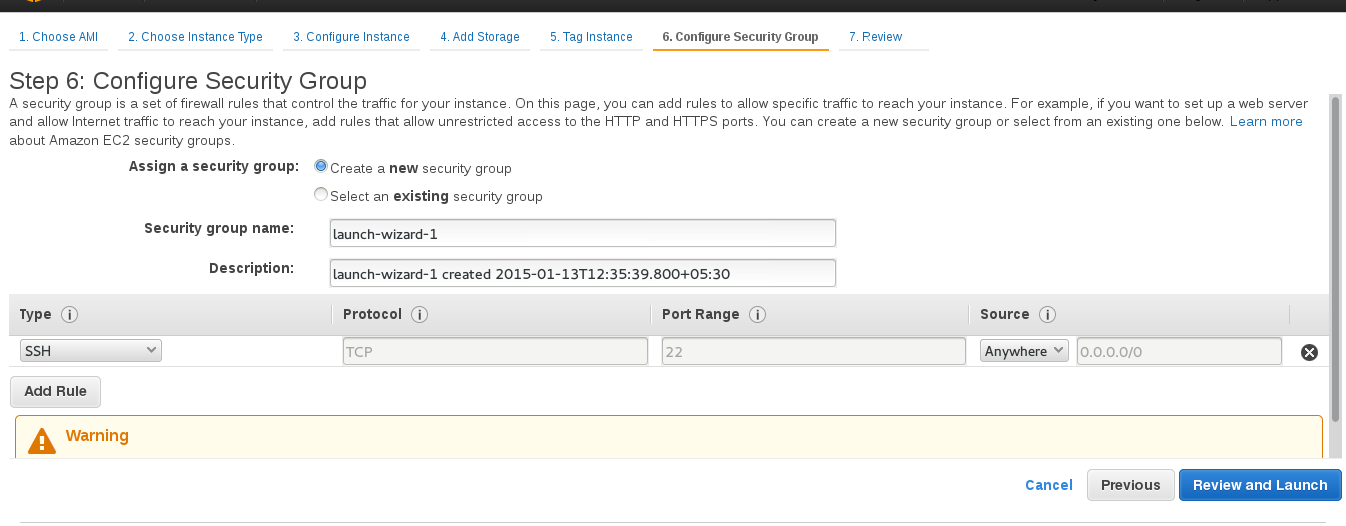Screen dimensions: 1346x526
Task: Go to 2. Choose Instance Type tab
Action: [195, 37]
